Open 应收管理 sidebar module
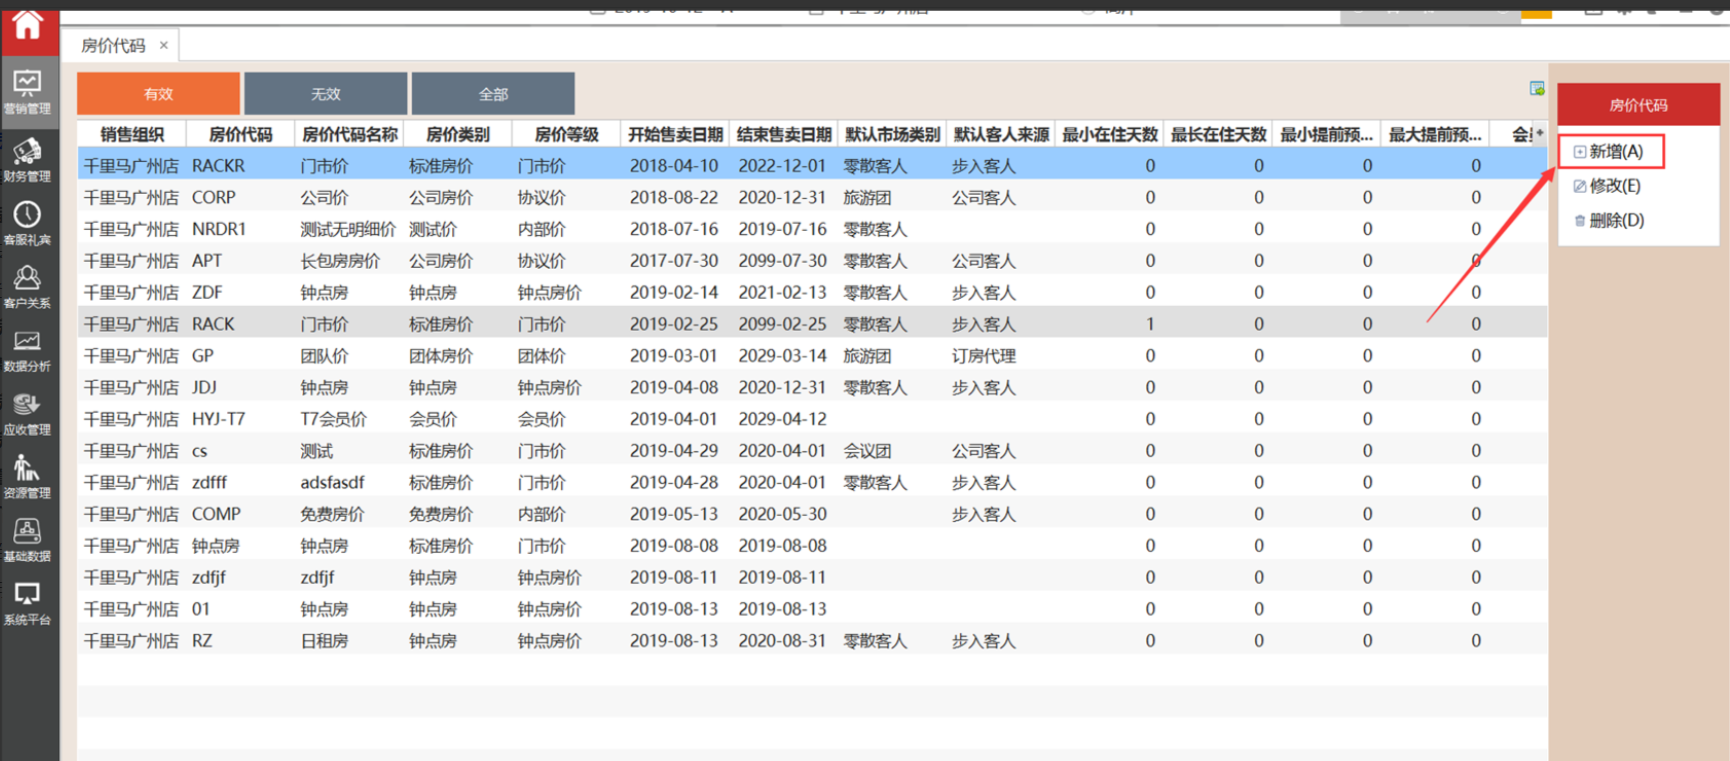This screenshot has height=761, width=1730. point(27,413)
